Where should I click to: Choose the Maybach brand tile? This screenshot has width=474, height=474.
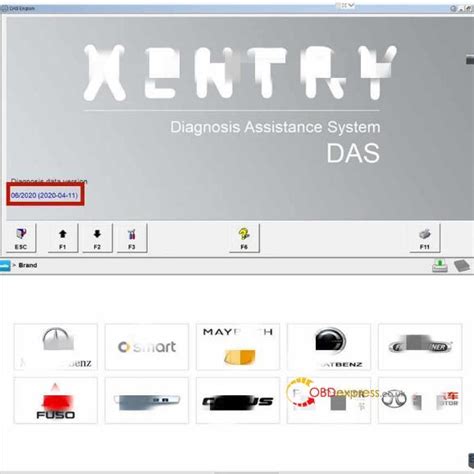(x=238, y=347)
